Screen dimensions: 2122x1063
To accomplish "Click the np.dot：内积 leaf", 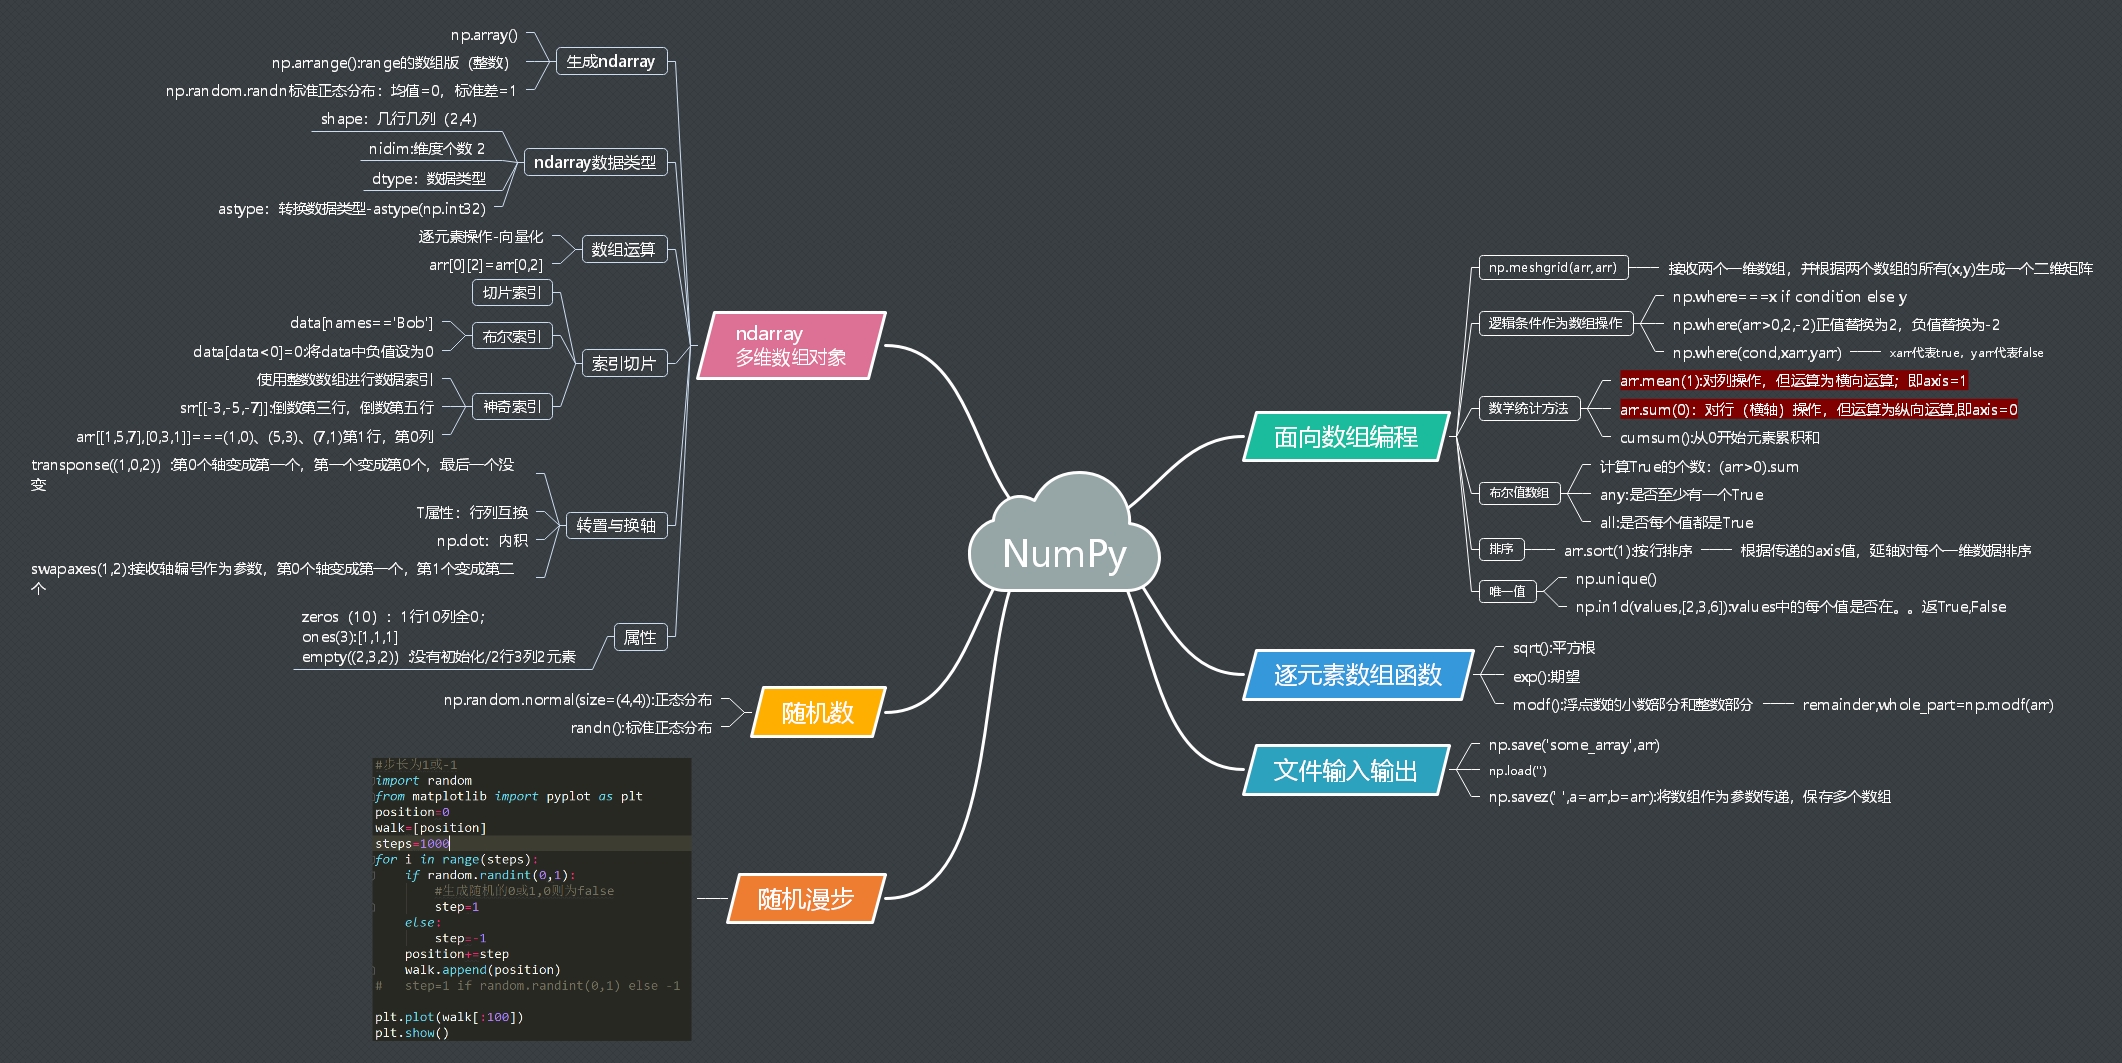I will coord(482,541).
